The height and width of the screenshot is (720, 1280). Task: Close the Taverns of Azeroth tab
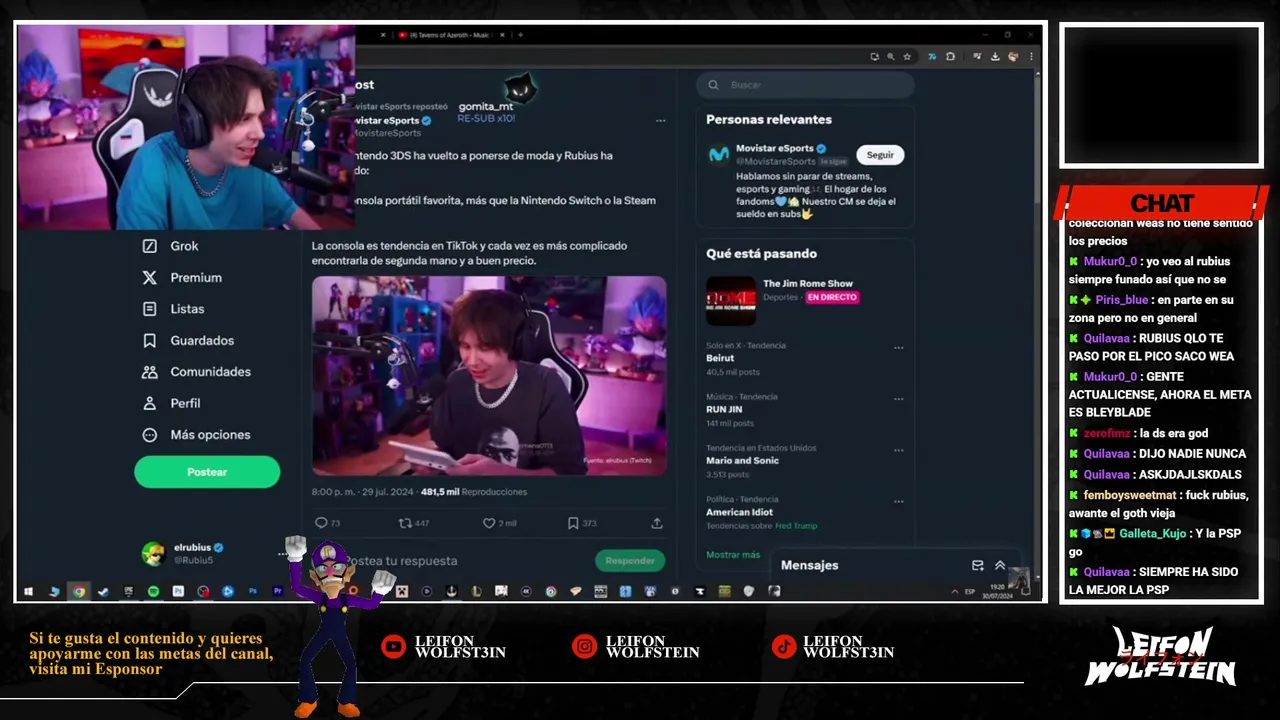pos(501,35)
